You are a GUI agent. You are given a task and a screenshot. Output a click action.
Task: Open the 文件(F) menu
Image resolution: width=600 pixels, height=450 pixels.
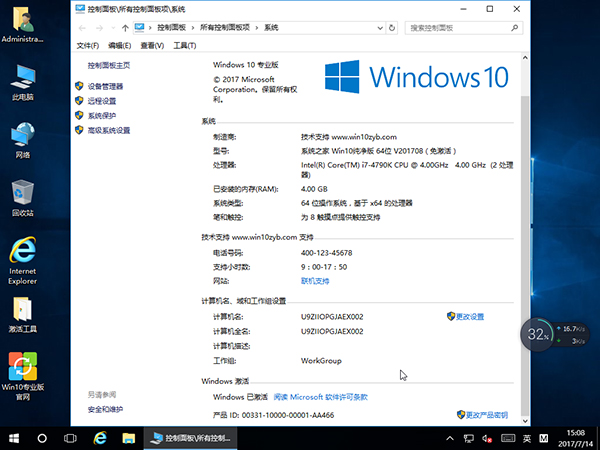(x=87, y=45)
